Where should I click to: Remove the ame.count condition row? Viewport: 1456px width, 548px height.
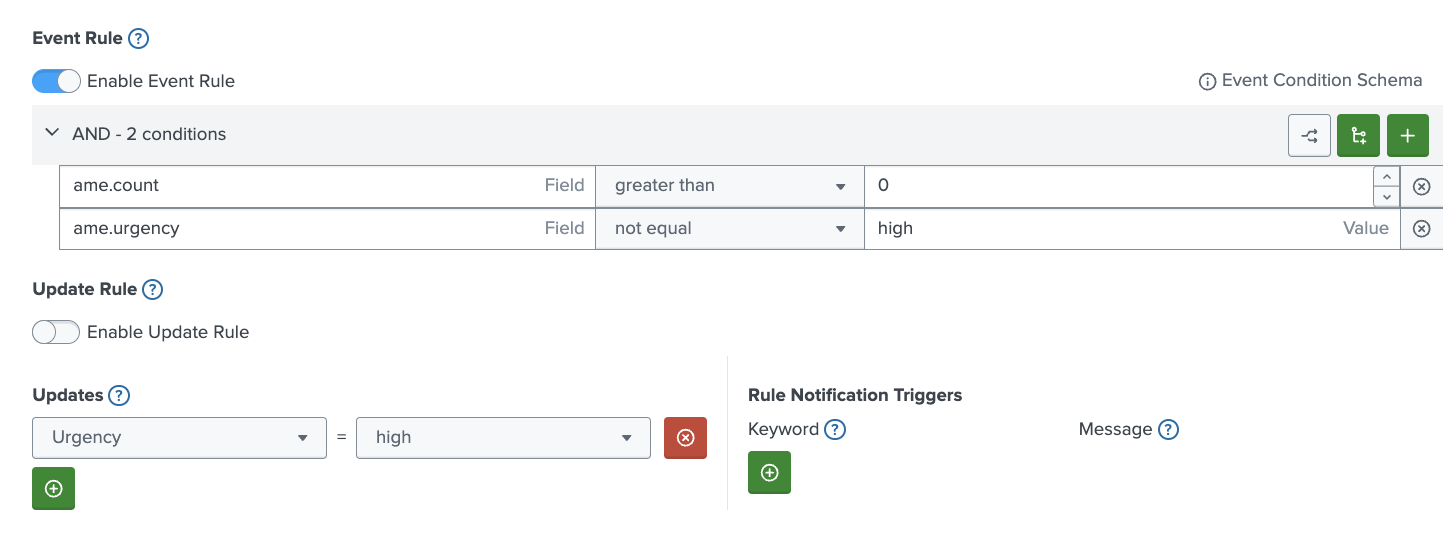(1421, 186)
